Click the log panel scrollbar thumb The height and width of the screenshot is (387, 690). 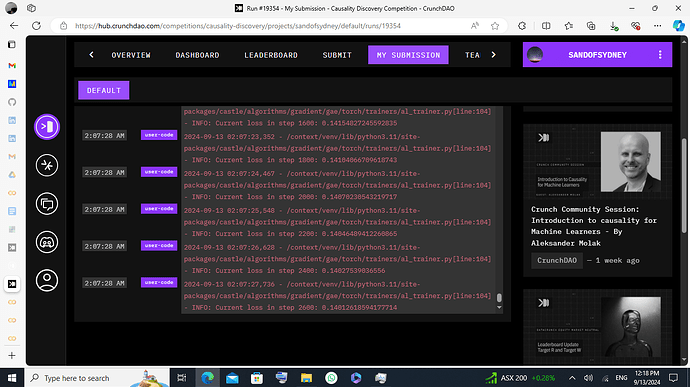point(499,298)
